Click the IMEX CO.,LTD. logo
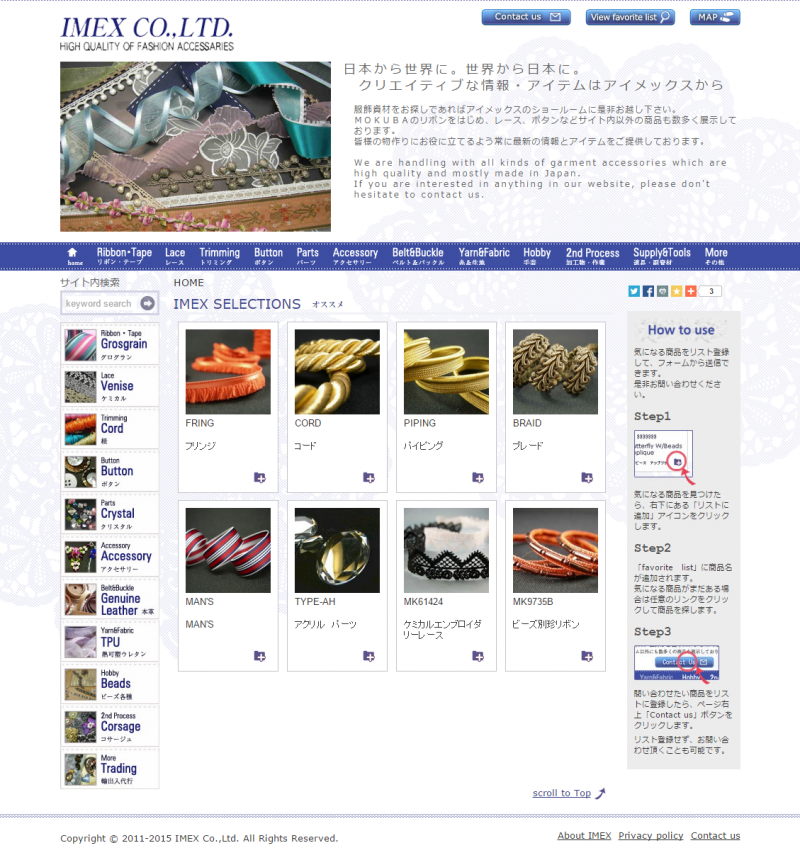 [147, 33]
